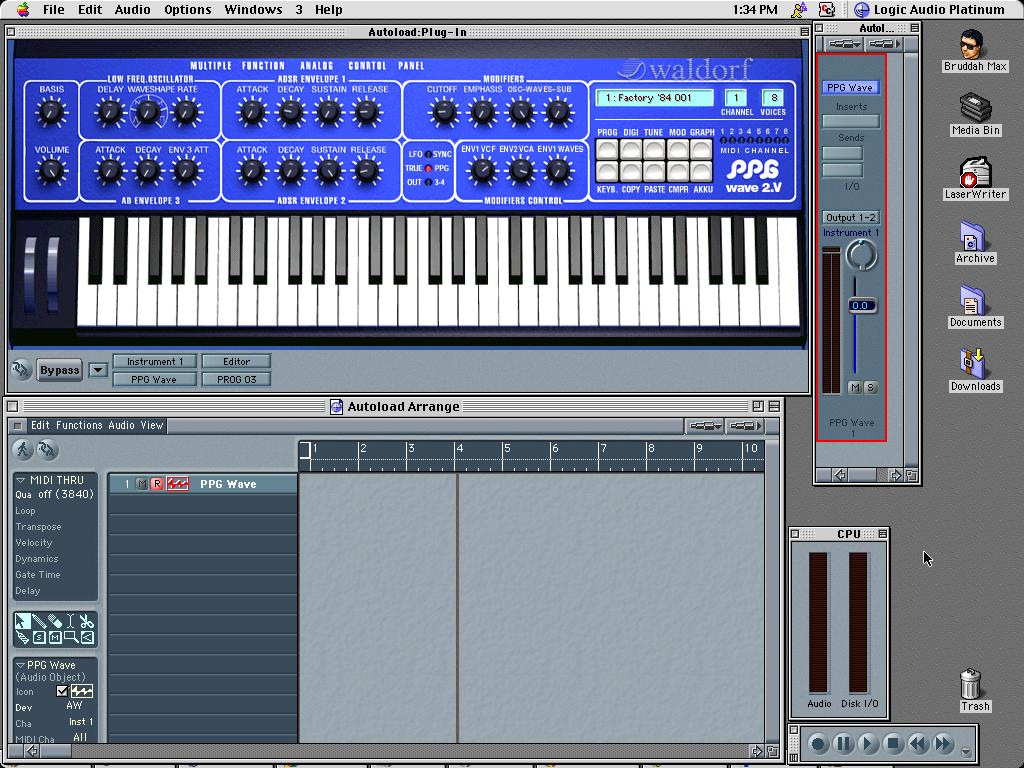Toggle the Bypass button in Plug-In window

click(59, 370)
